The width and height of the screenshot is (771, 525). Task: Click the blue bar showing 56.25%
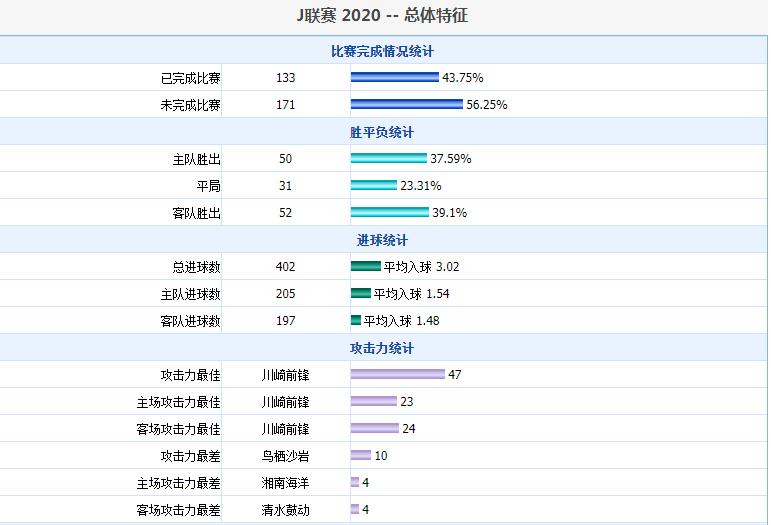click(x=407, y=104)
